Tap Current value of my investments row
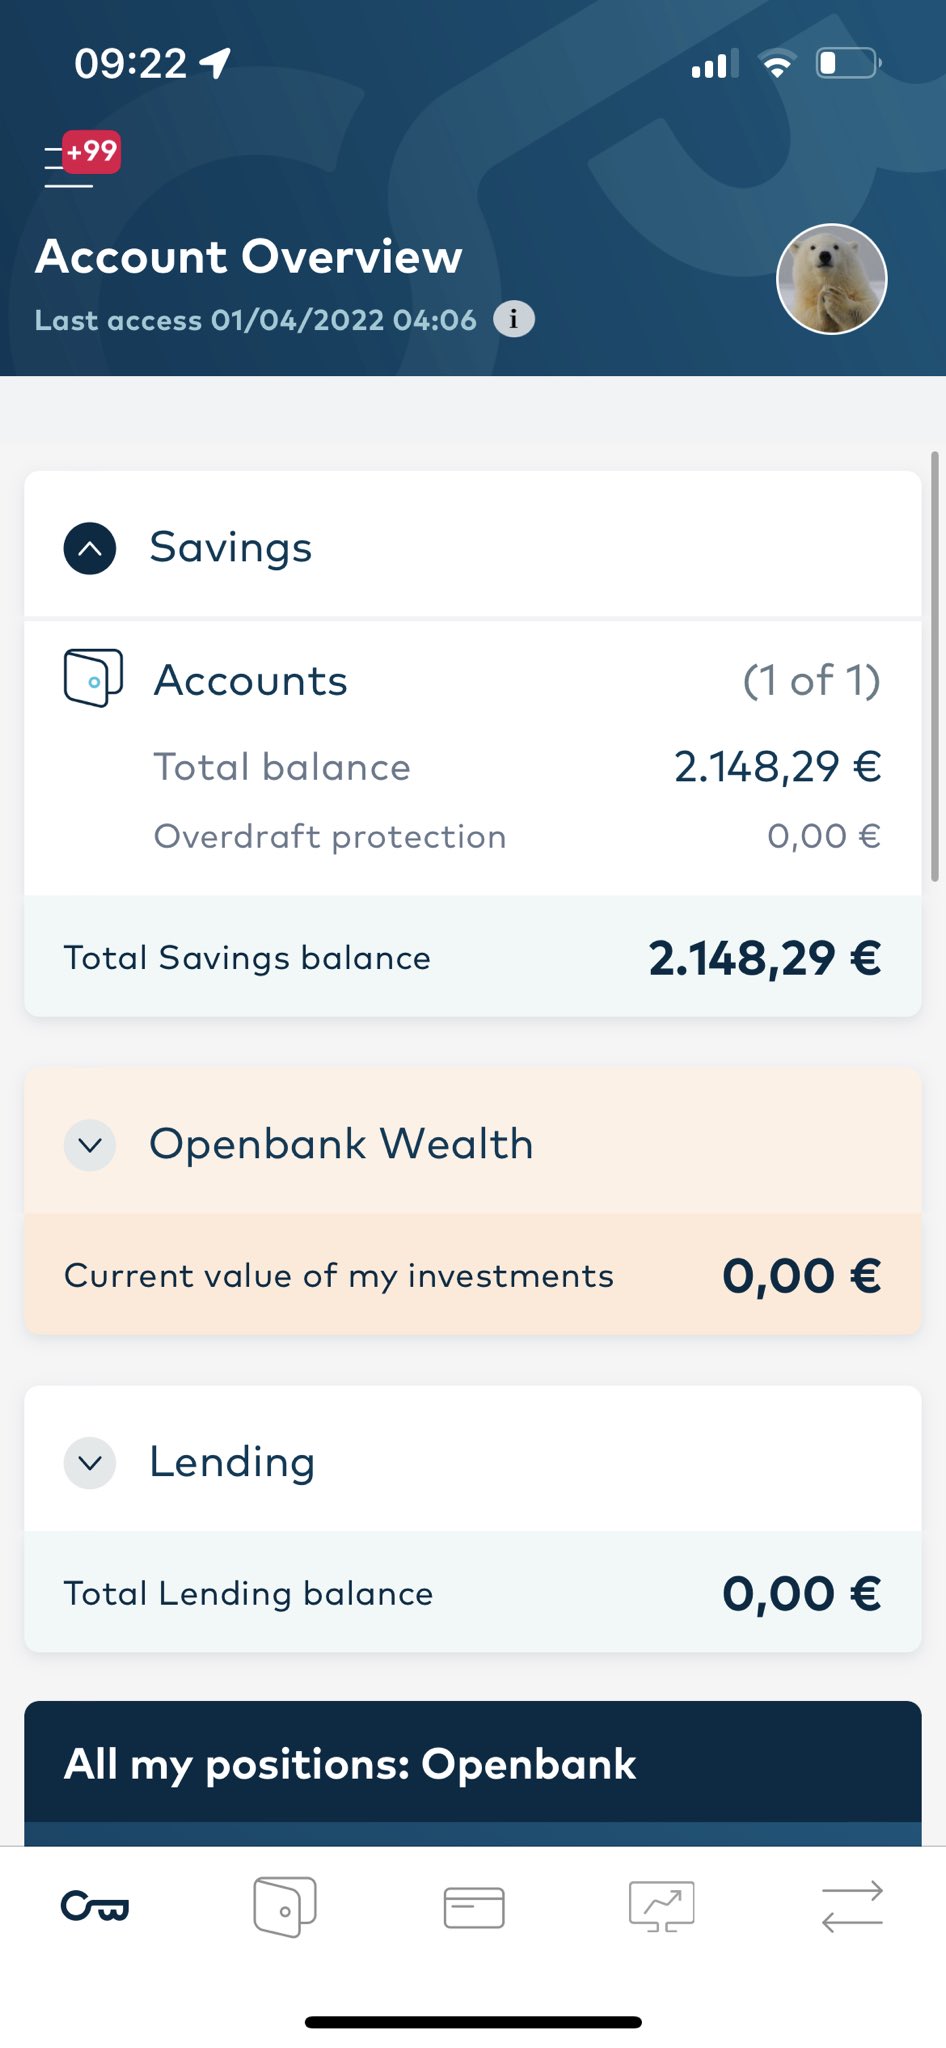946x2048 pixels. (x=472, y=1276)
